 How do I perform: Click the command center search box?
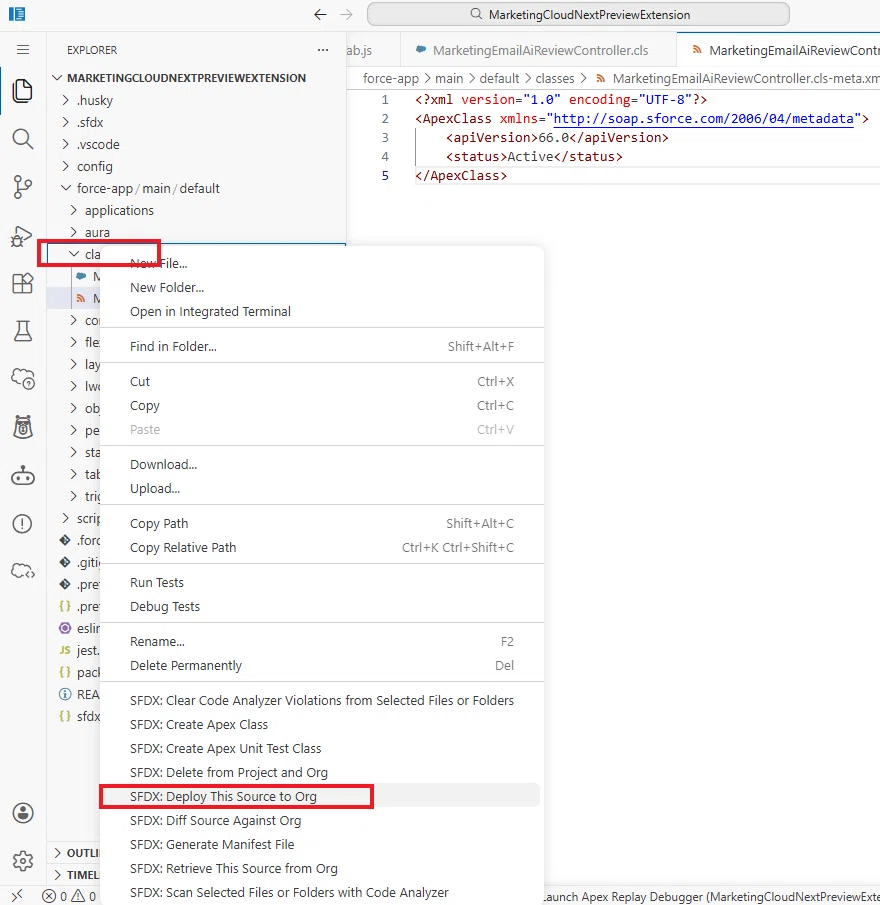tap(578, 14)
